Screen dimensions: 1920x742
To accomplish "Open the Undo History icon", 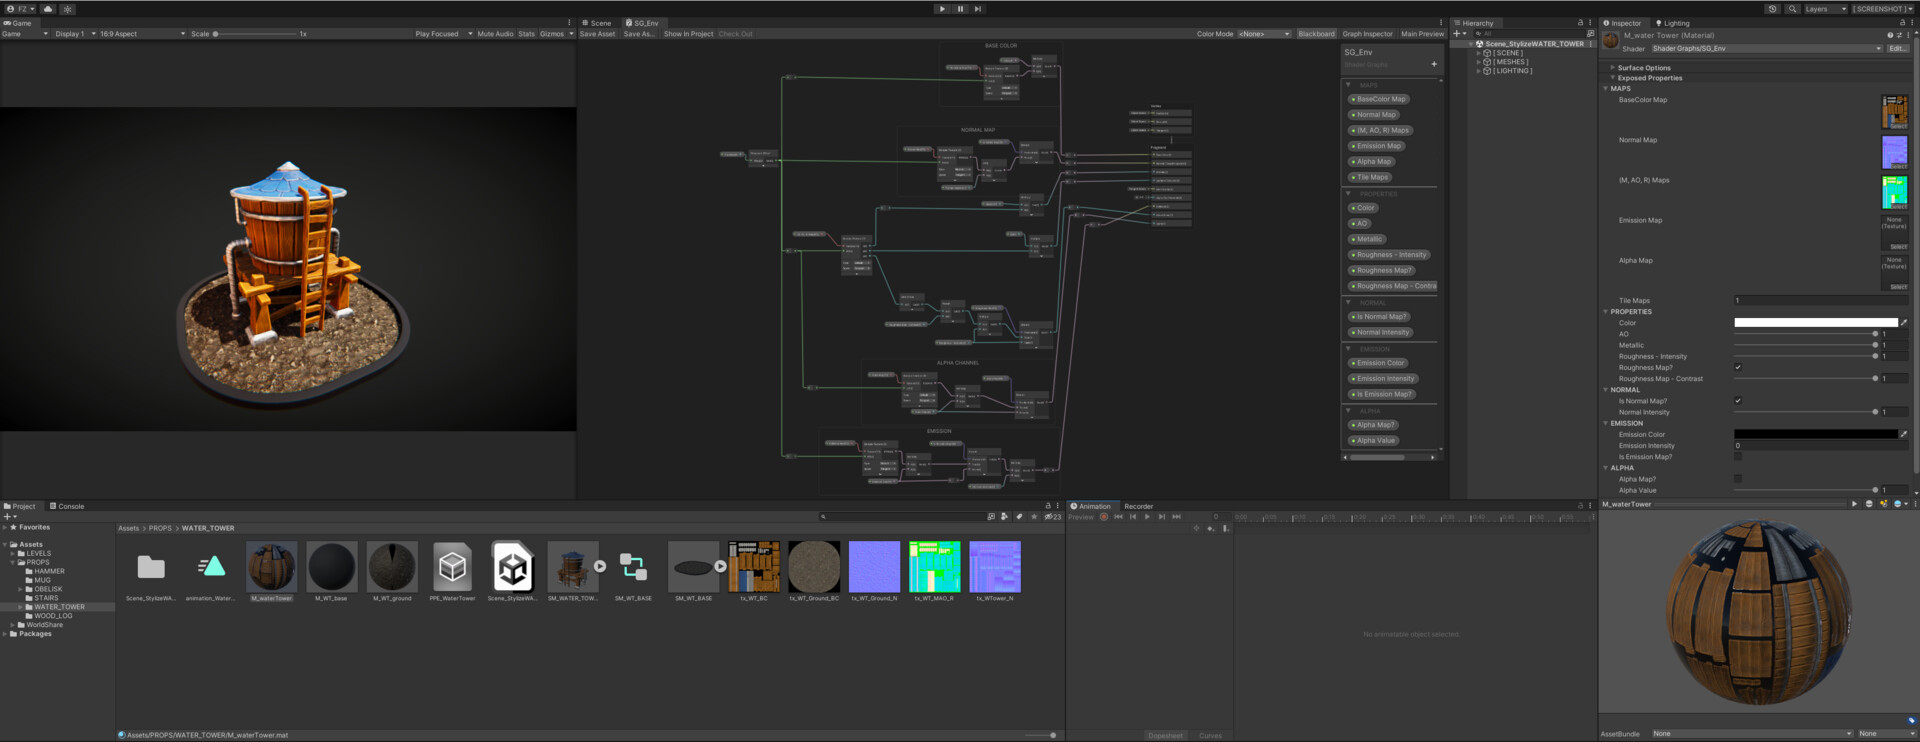I will click(1773, 9).
